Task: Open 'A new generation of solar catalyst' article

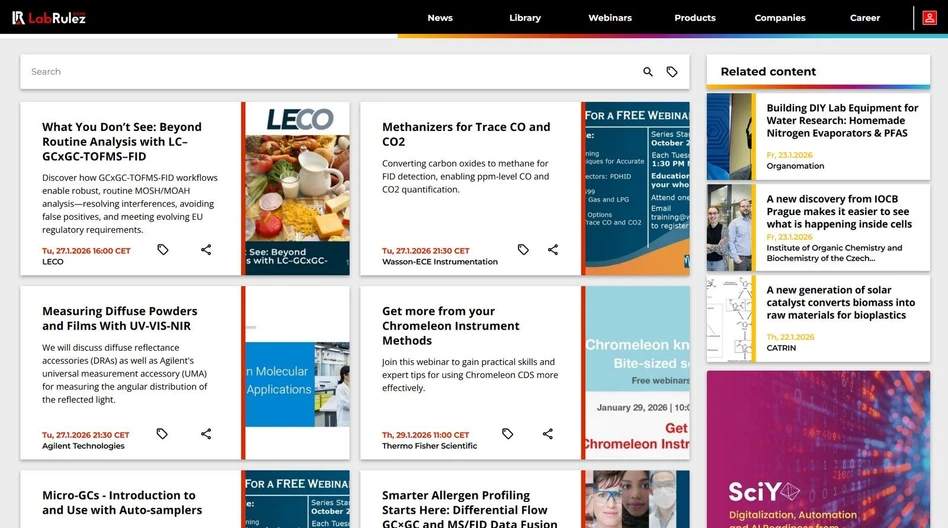Action: pos(840,302)
